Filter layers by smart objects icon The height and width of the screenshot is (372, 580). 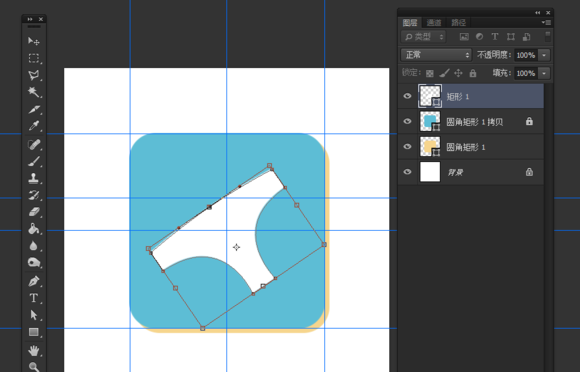point(526,37)
